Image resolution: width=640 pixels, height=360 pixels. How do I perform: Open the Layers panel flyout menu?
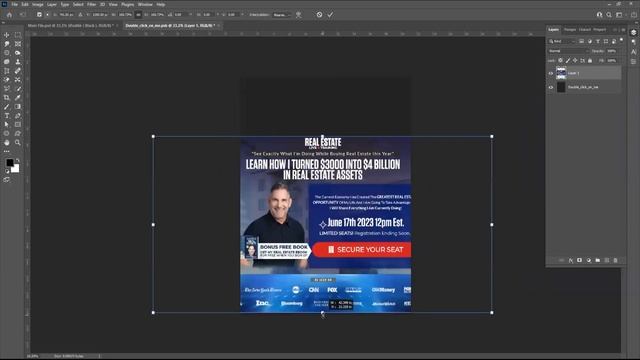[623, 30]
